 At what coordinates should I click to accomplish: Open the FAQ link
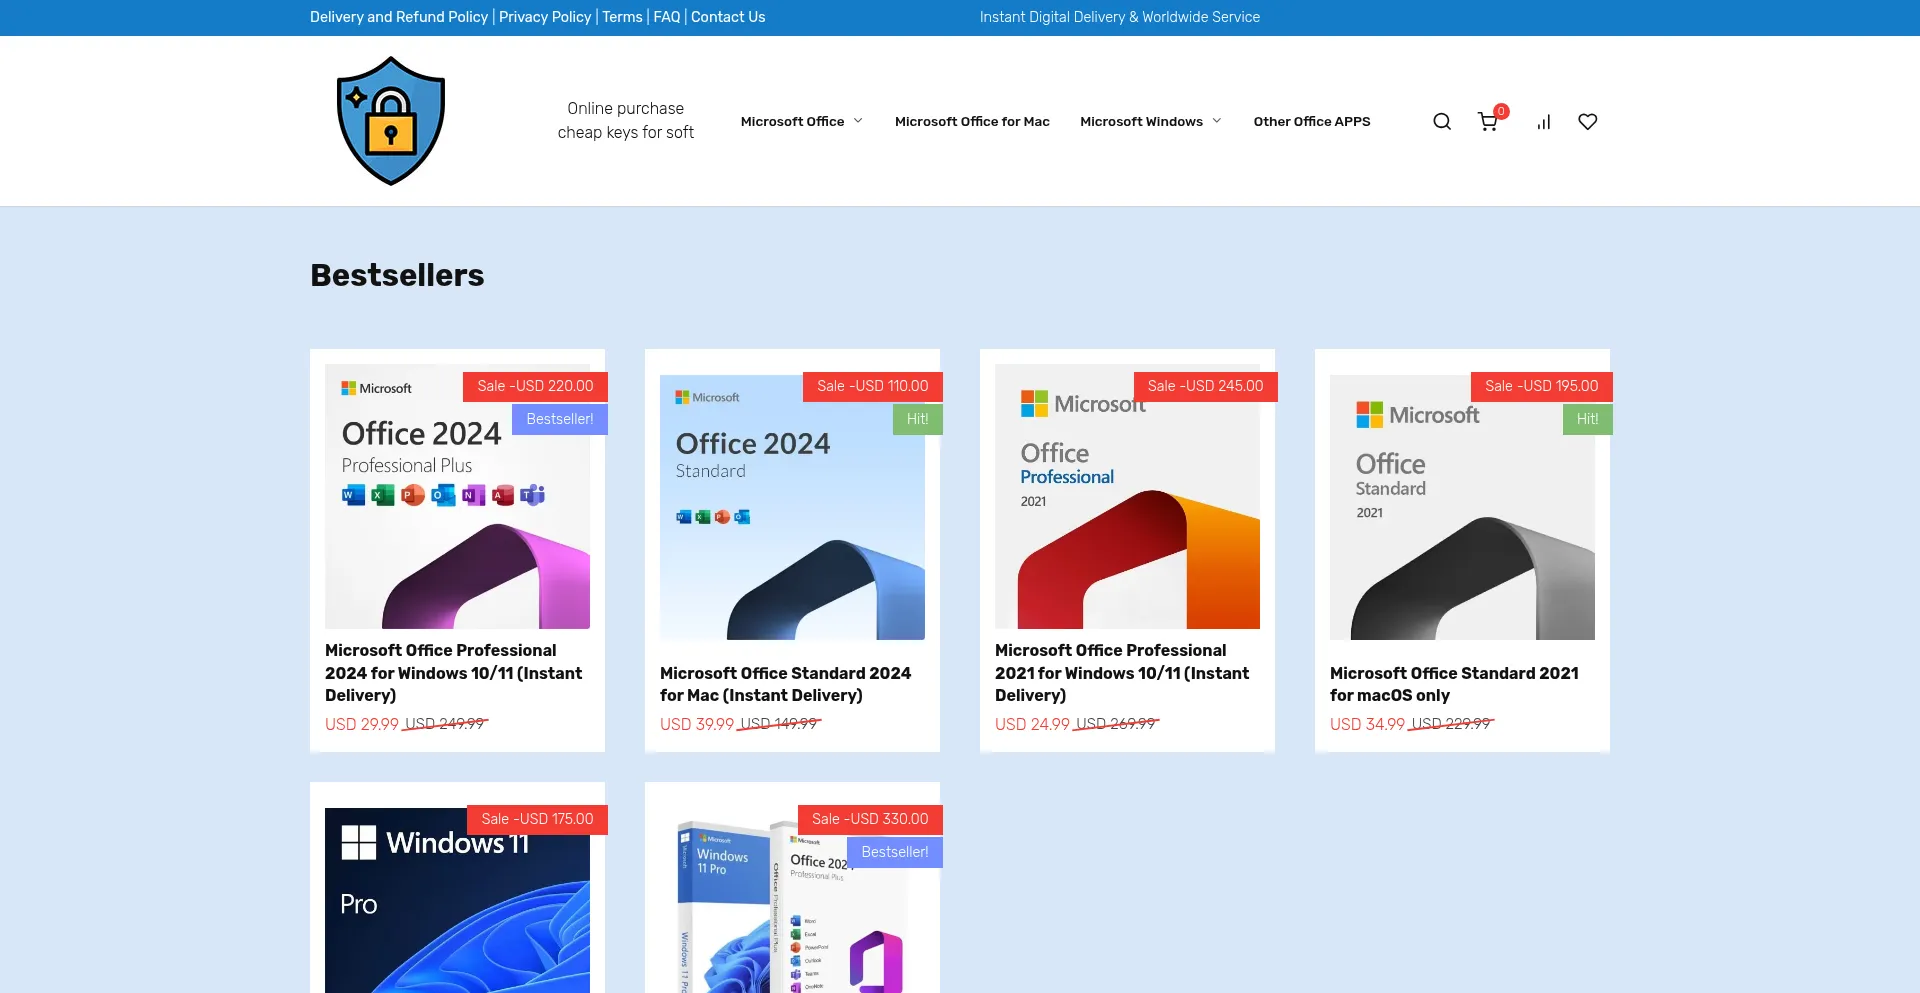click(666, 17)
